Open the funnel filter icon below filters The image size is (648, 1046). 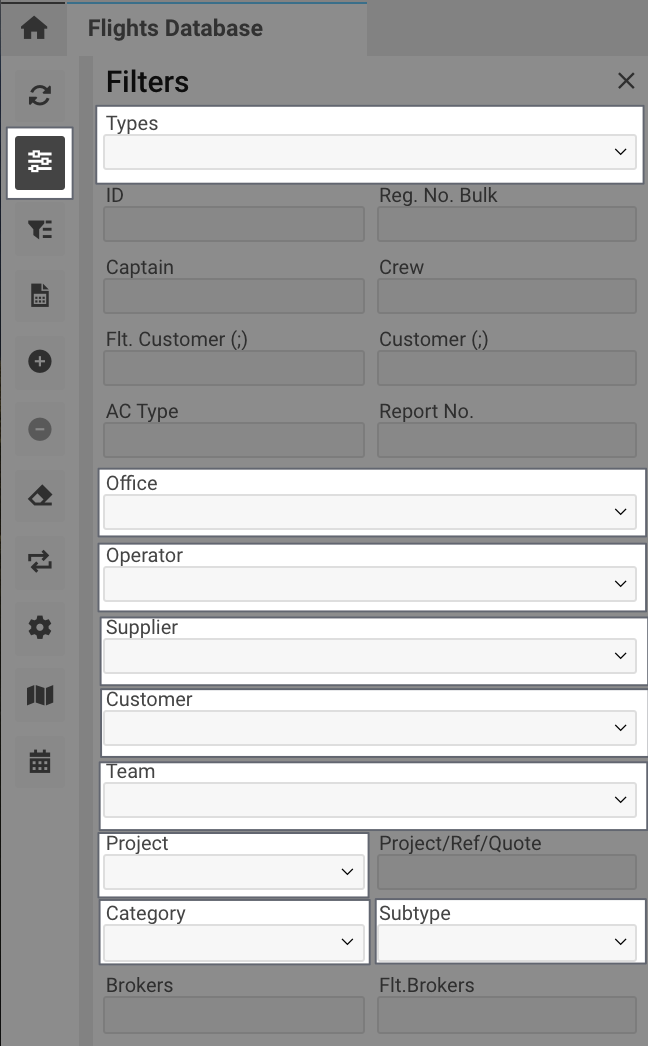(39, 229)
